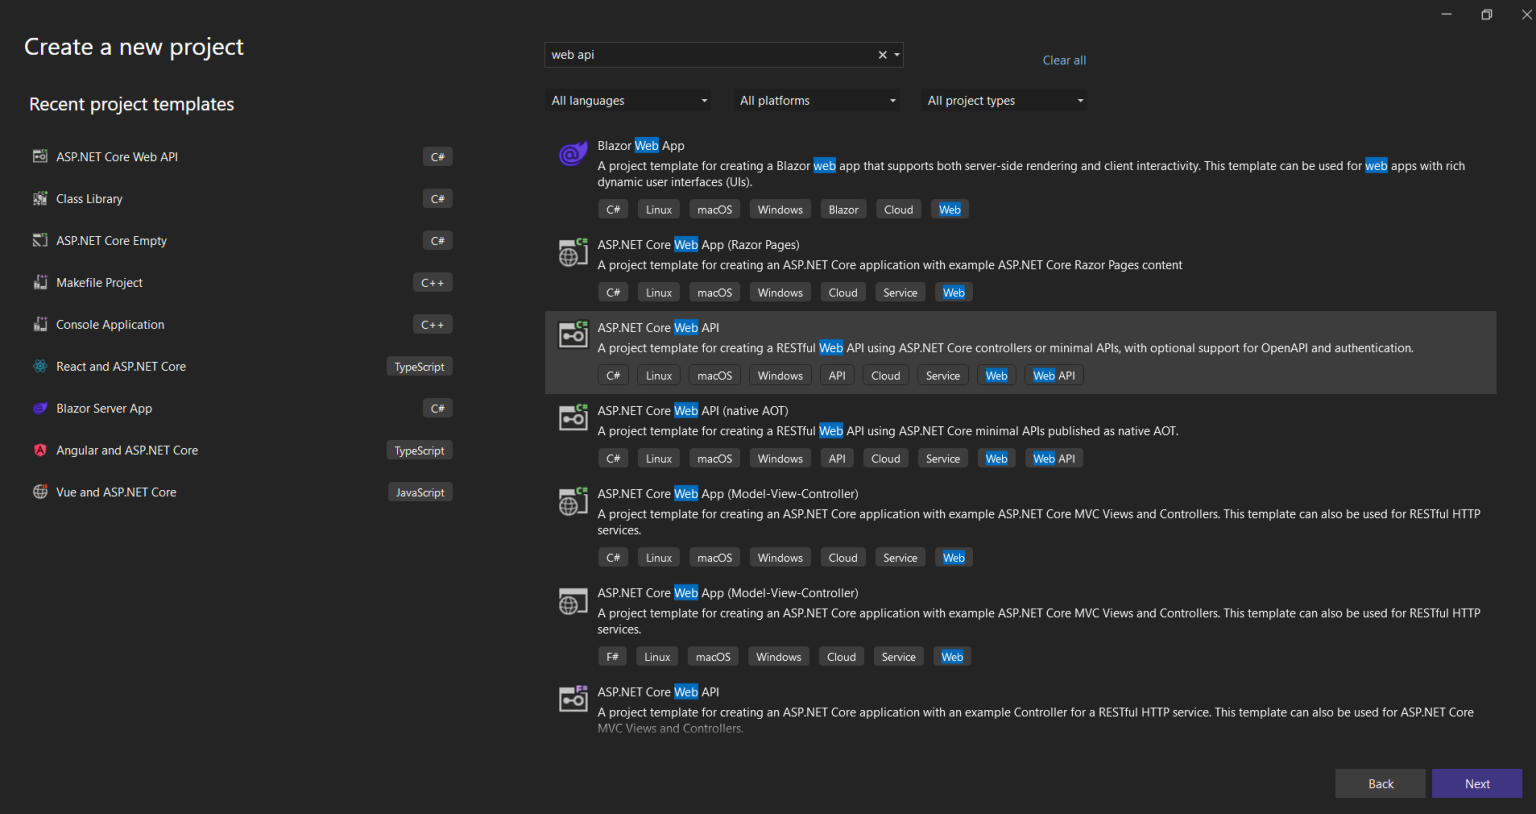Select the React and ASP.NET Core icon
1536x814 pixels.
point(40,366)
